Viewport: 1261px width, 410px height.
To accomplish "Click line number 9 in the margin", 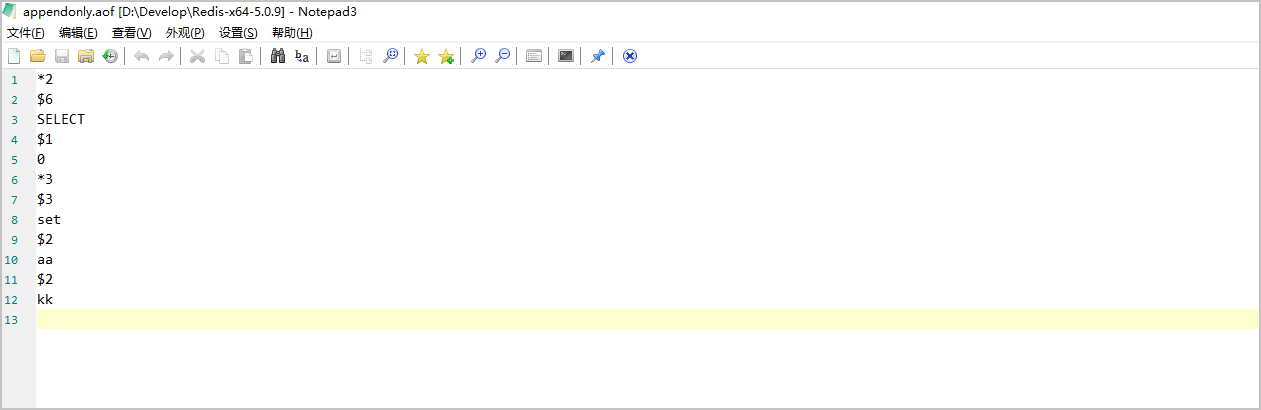I will [x=14, y=240].
